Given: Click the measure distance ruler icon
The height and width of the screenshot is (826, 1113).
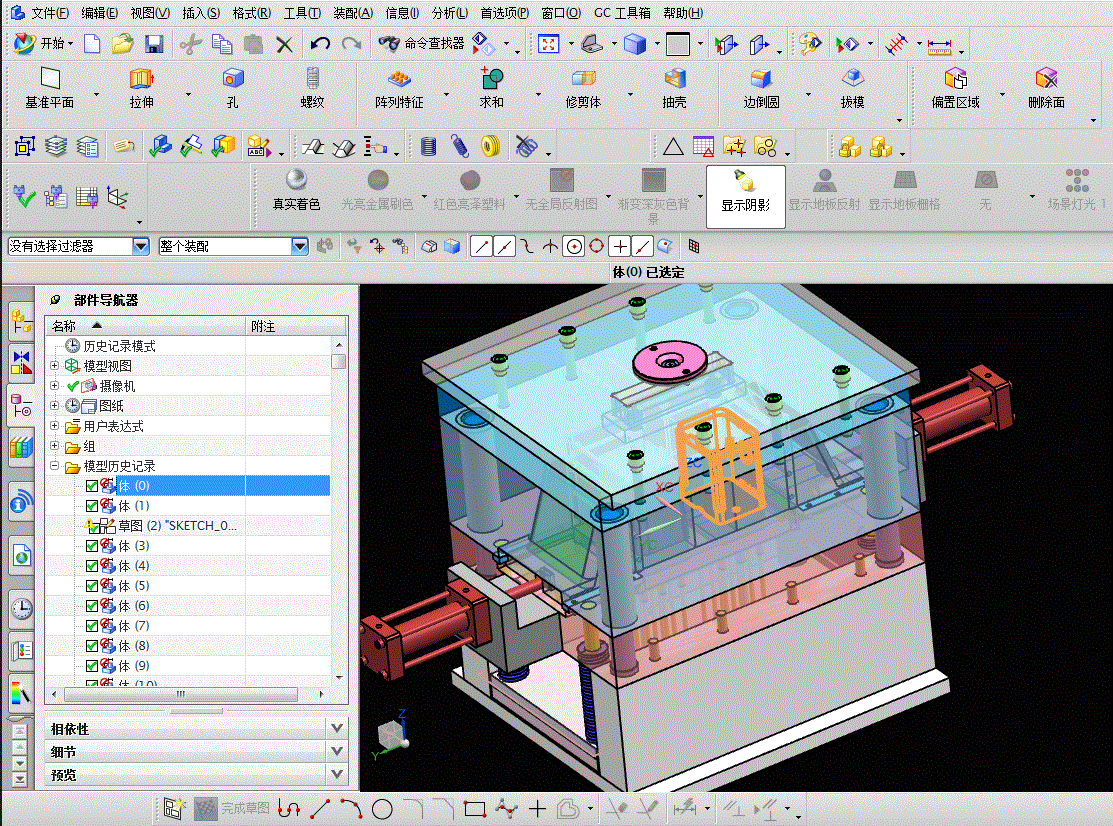Looking at the screenshot, I should coord(939,47).
